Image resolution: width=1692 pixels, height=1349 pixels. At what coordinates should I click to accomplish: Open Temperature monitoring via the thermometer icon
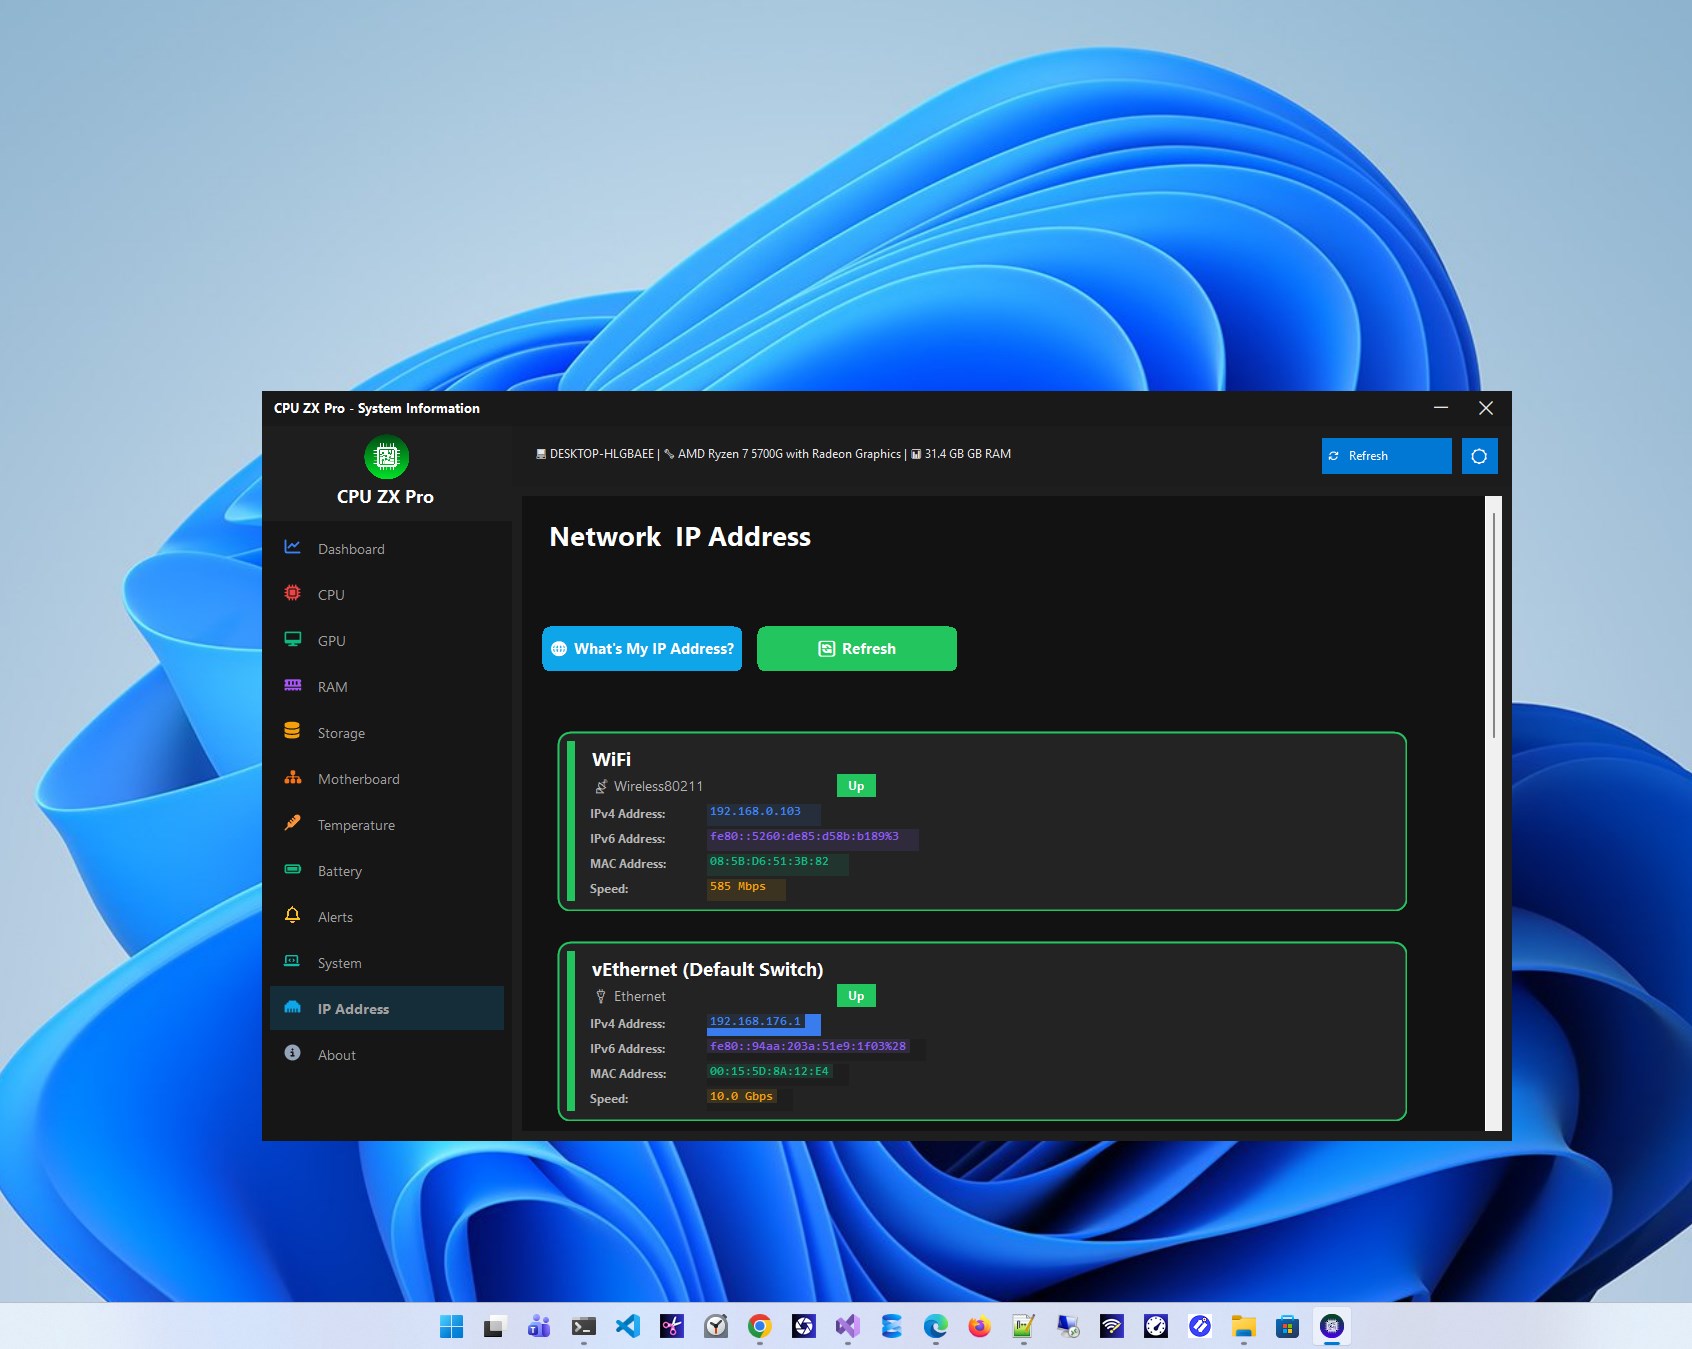point(292,824)
